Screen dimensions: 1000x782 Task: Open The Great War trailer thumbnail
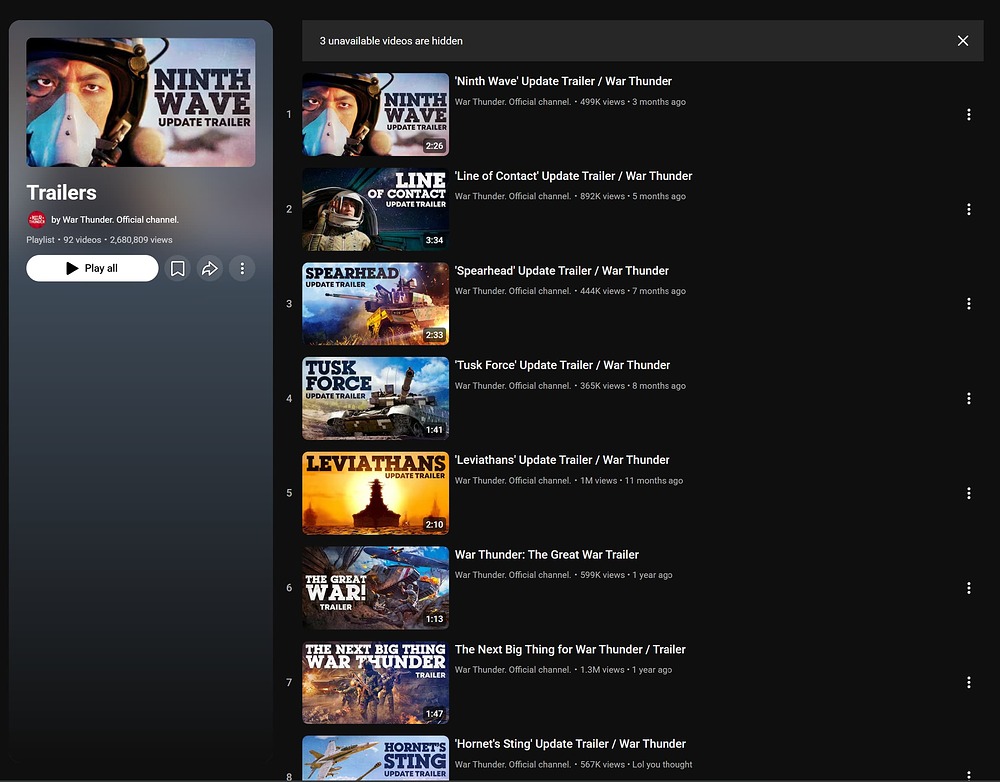375,588
